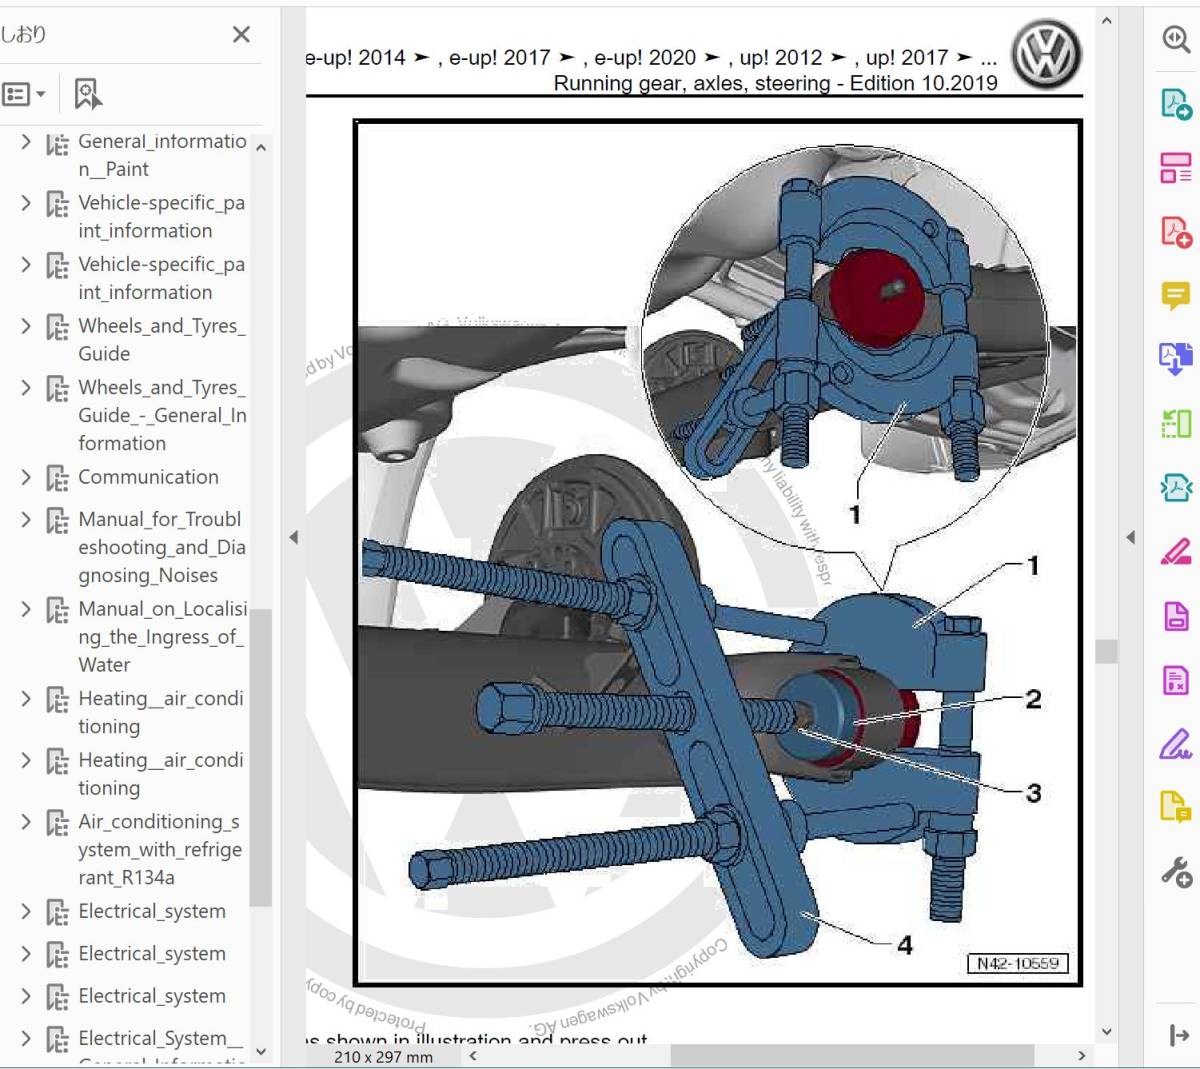Click the translate/combine files tool icon

1176,359
